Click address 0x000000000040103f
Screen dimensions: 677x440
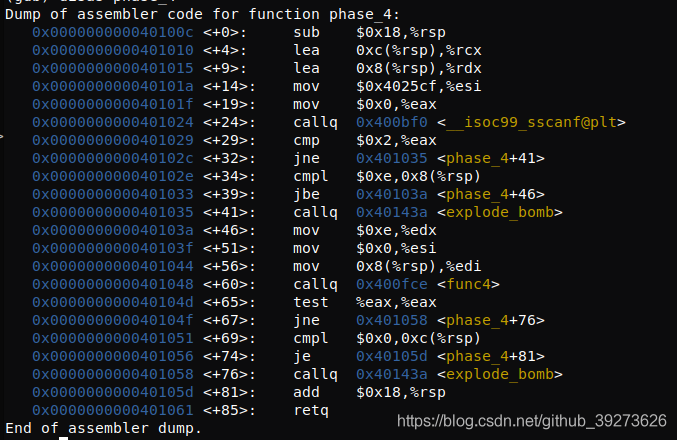pos(113,248)
